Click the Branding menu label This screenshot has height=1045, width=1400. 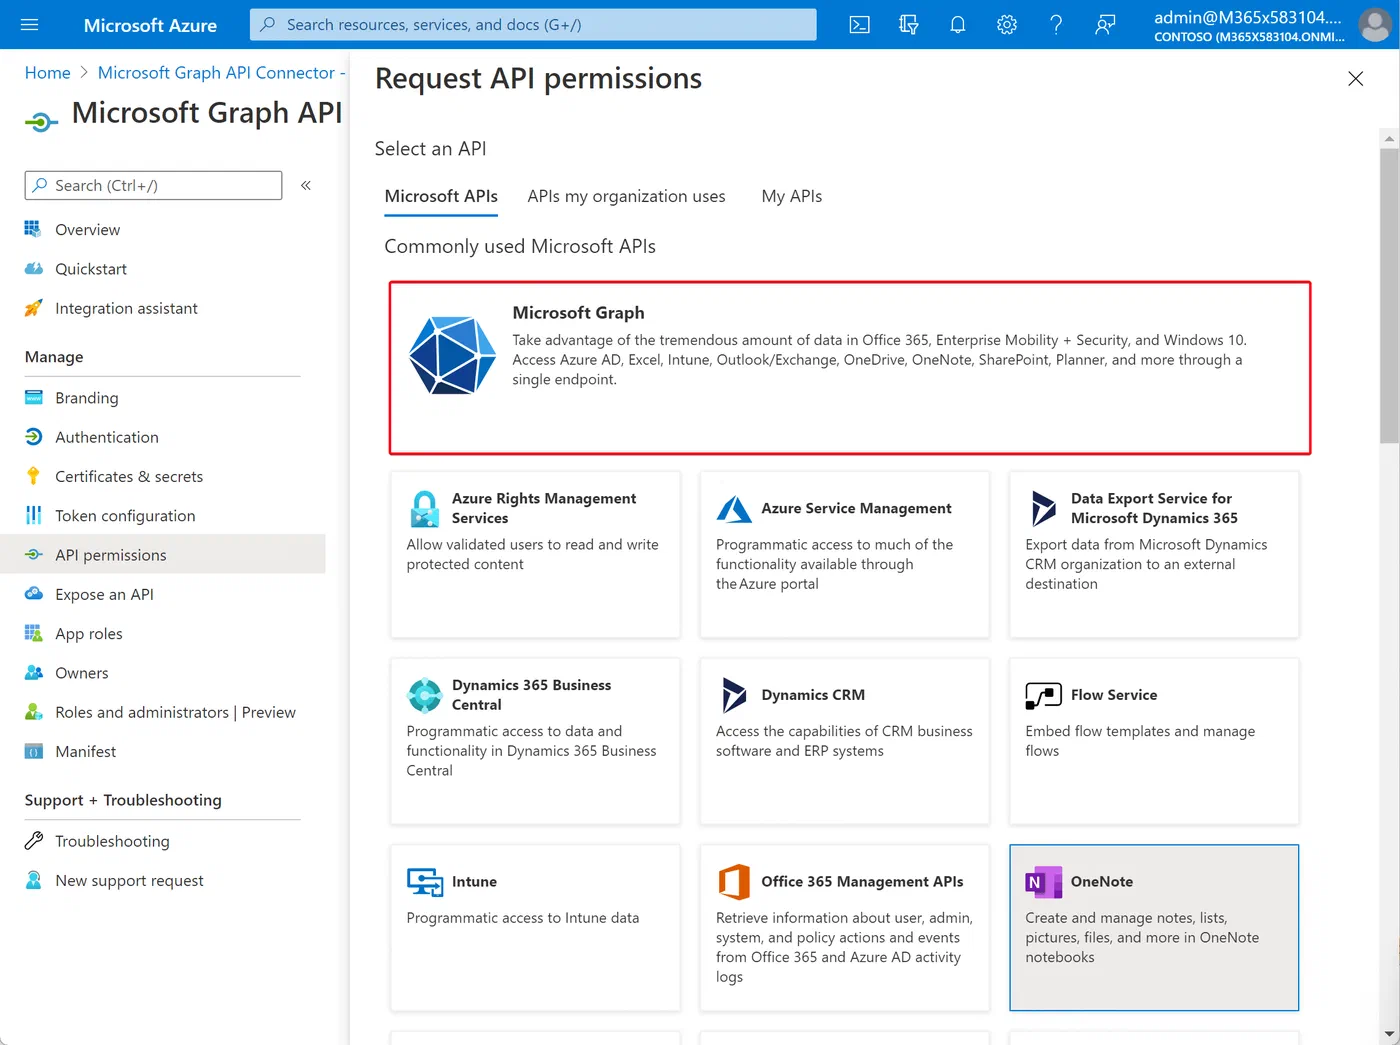(x=87, y=397)
